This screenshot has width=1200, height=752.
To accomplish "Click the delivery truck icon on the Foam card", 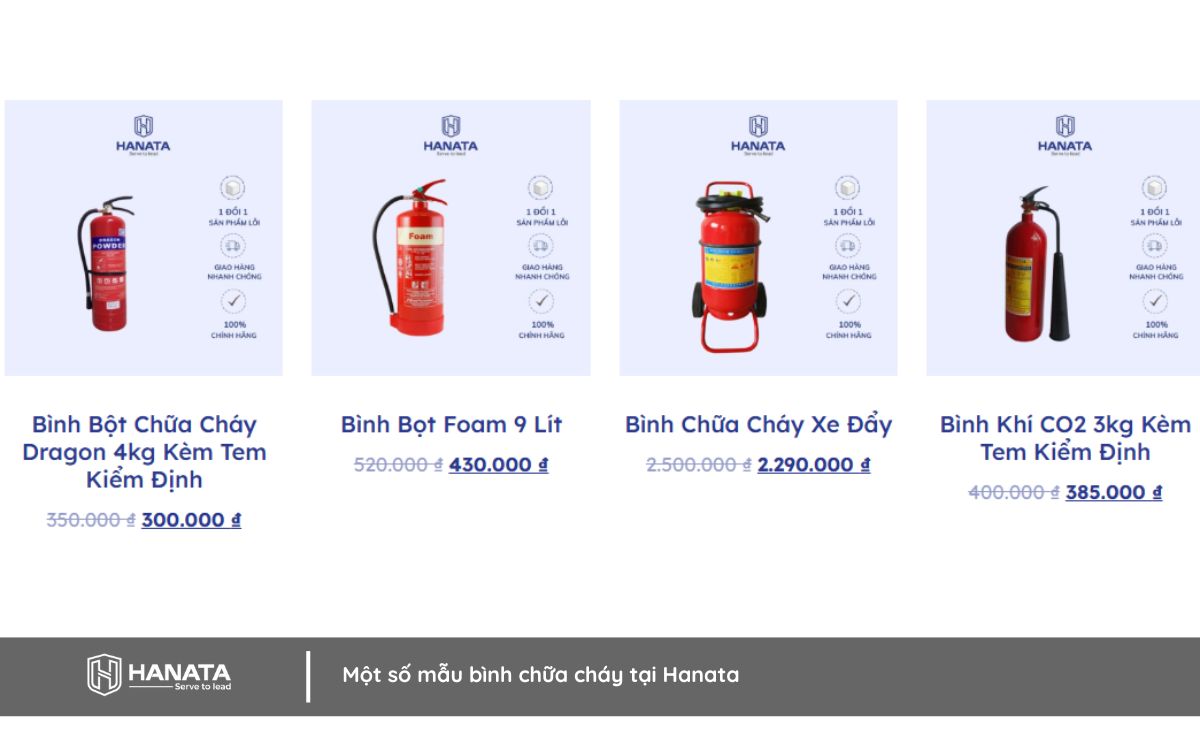I will (541, 245).
